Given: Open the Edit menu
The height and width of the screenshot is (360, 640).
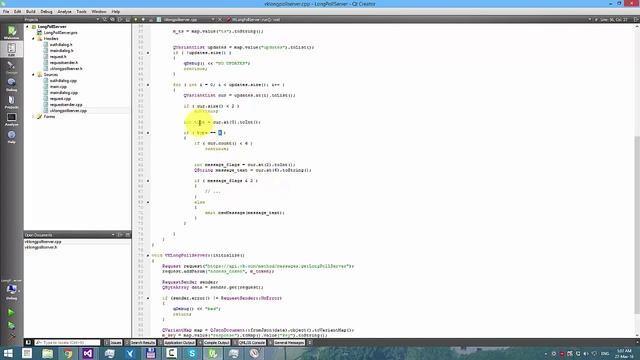Looking at the screenshot, I should tap(18, 12).
